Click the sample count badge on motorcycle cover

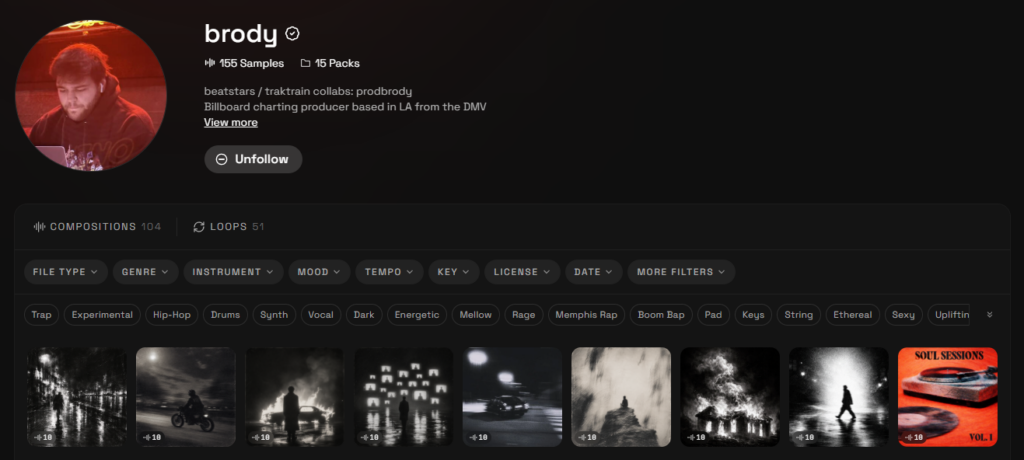(152, 437)
